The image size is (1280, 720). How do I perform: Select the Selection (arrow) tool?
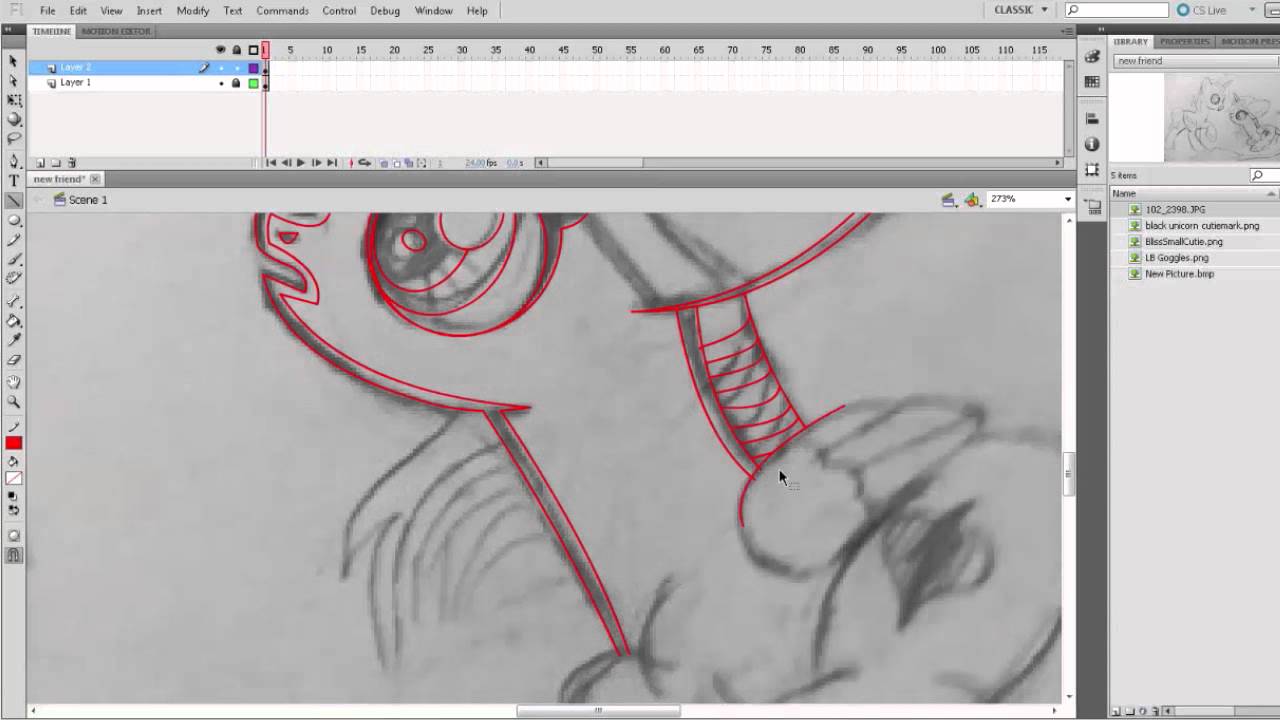click(14, 61)
